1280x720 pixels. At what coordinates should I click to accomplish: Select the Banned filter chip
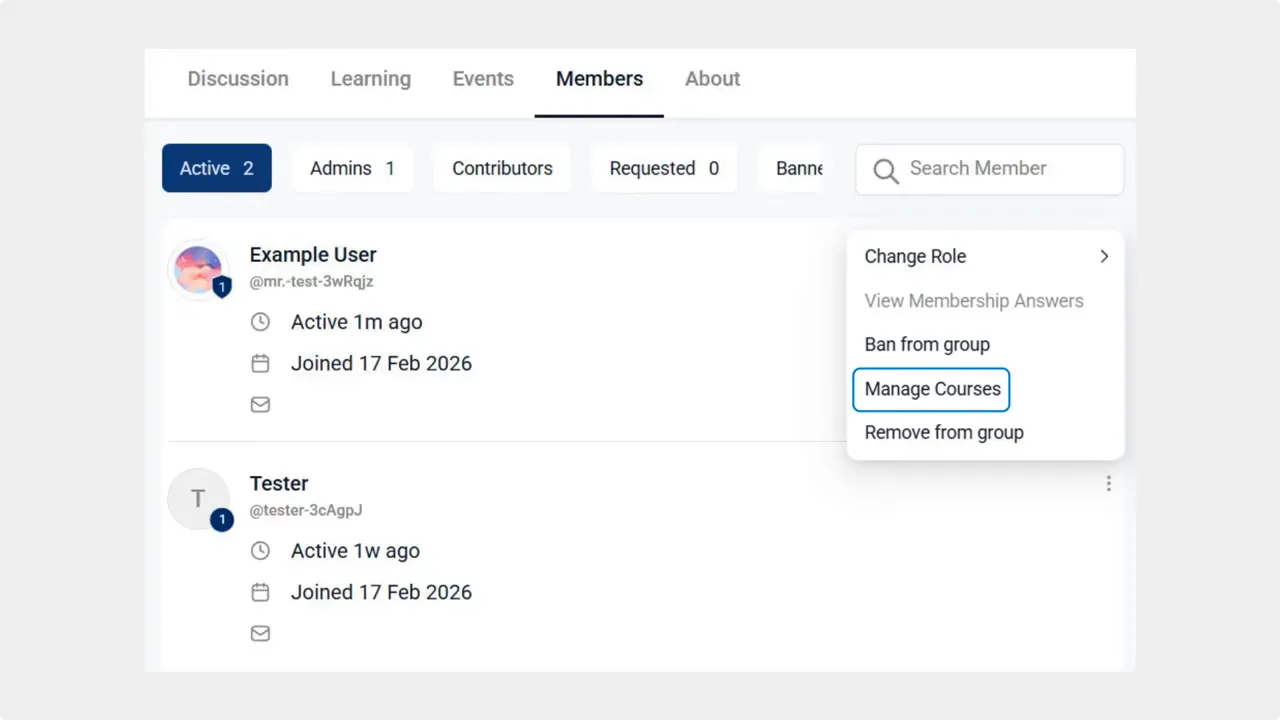point(801,168)
